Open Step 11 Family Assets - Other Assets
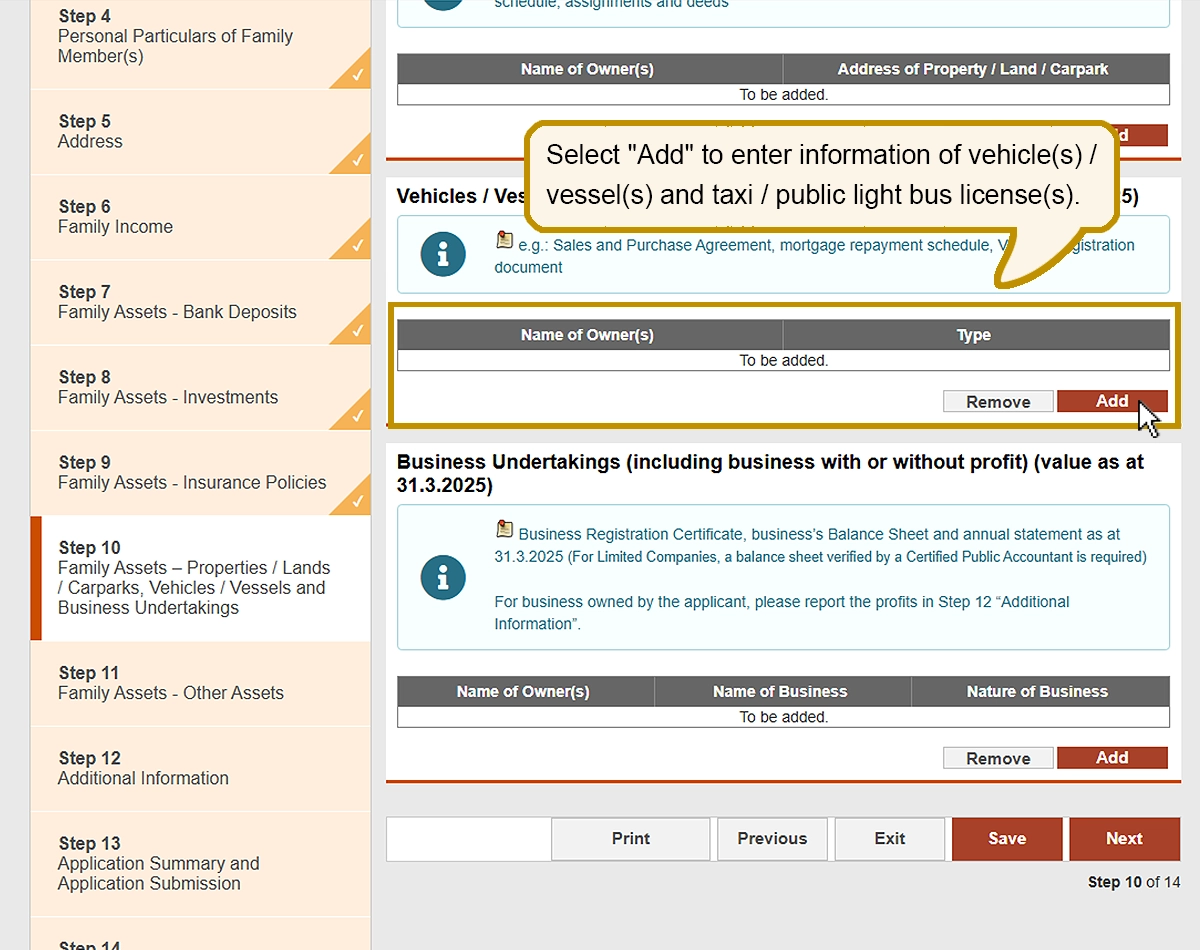The width and height of the screenshot is (1200, 950). pyautogui.click(x=200, y=683)
